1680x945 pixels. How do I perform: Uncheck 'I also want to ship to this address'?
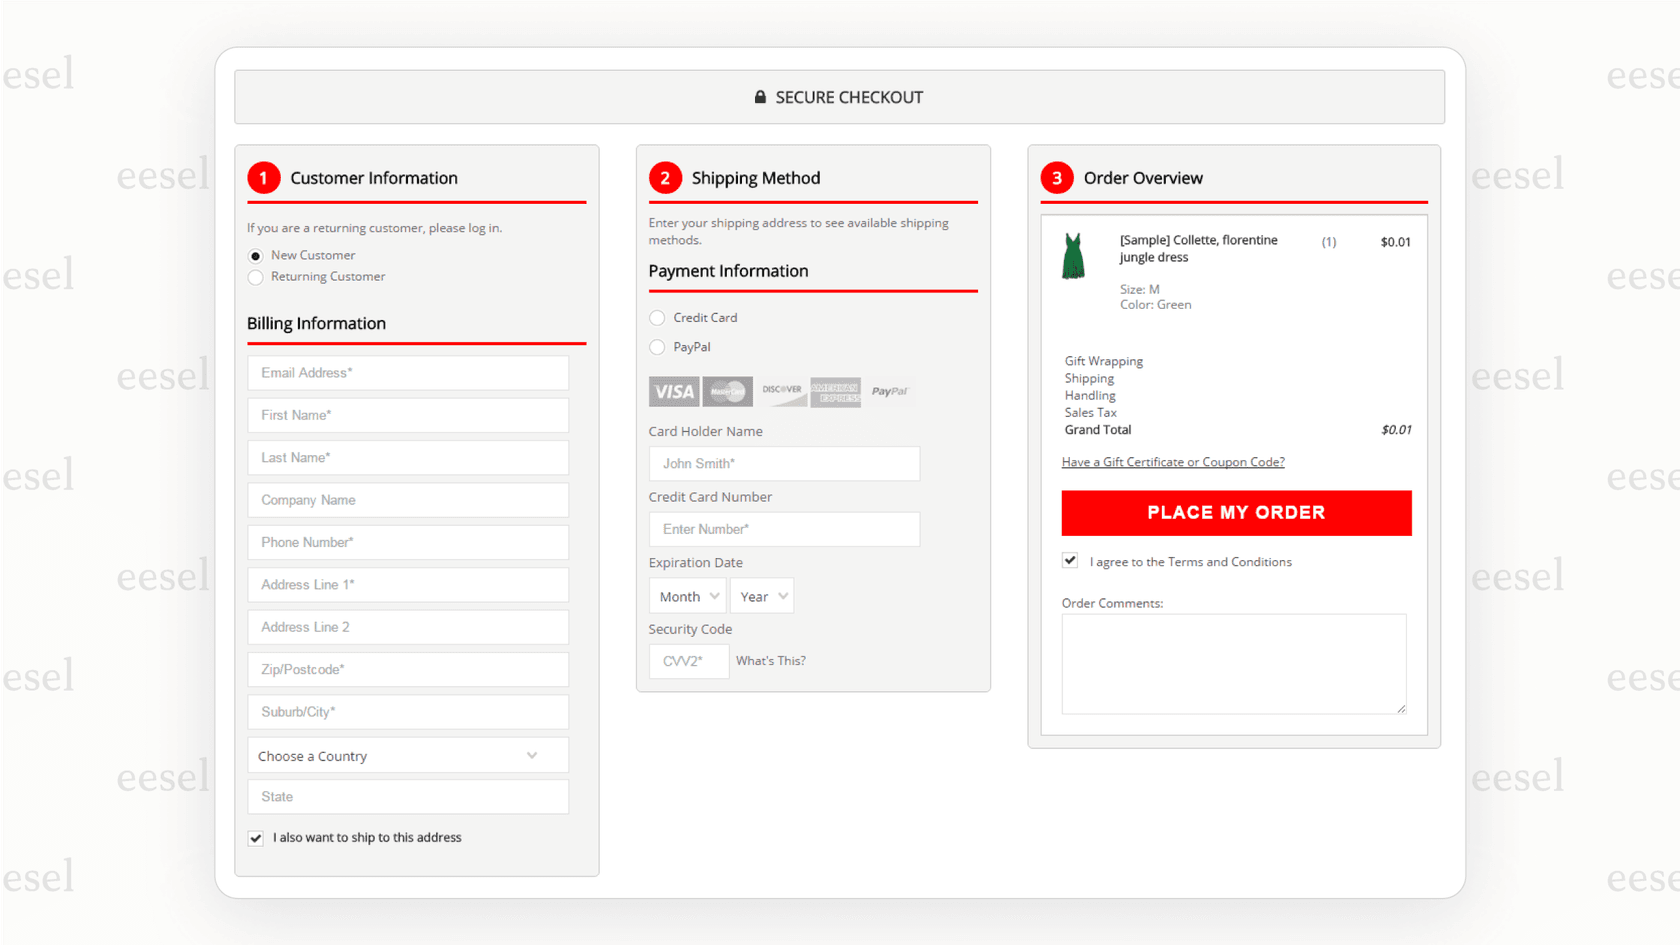[255, 837]
